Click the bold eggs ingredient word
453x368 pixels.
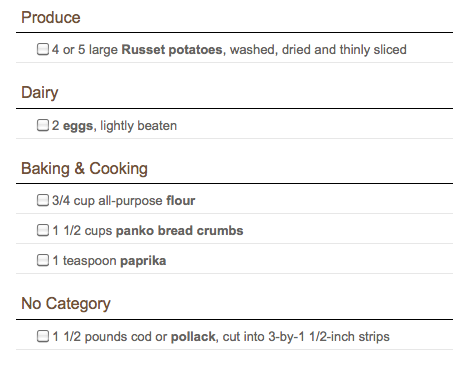click(x=78, y=126)
